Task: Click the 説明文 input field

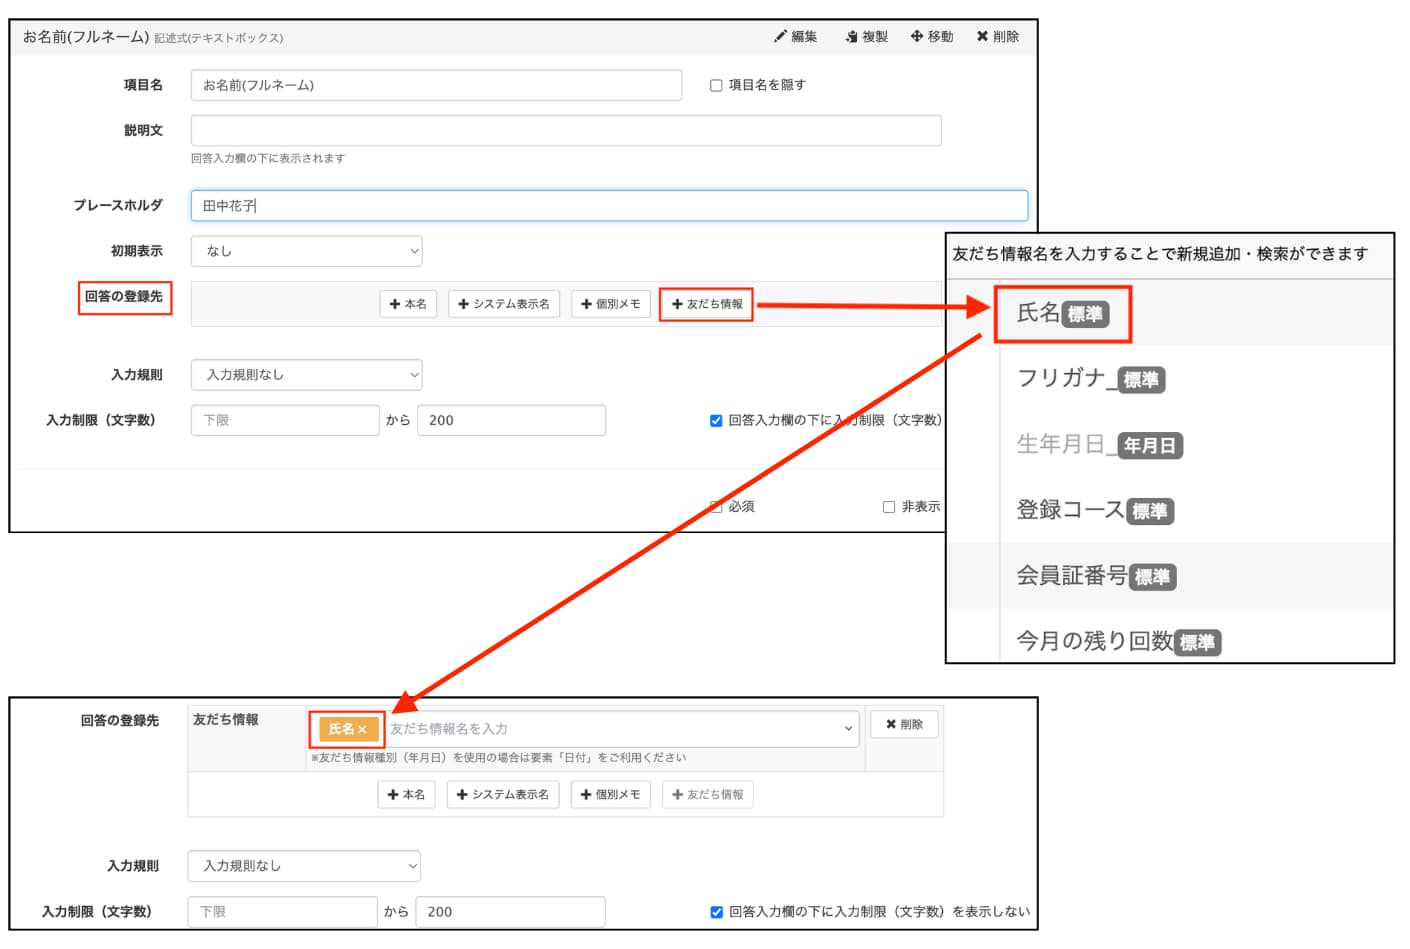Action: [x=565, y=131]
